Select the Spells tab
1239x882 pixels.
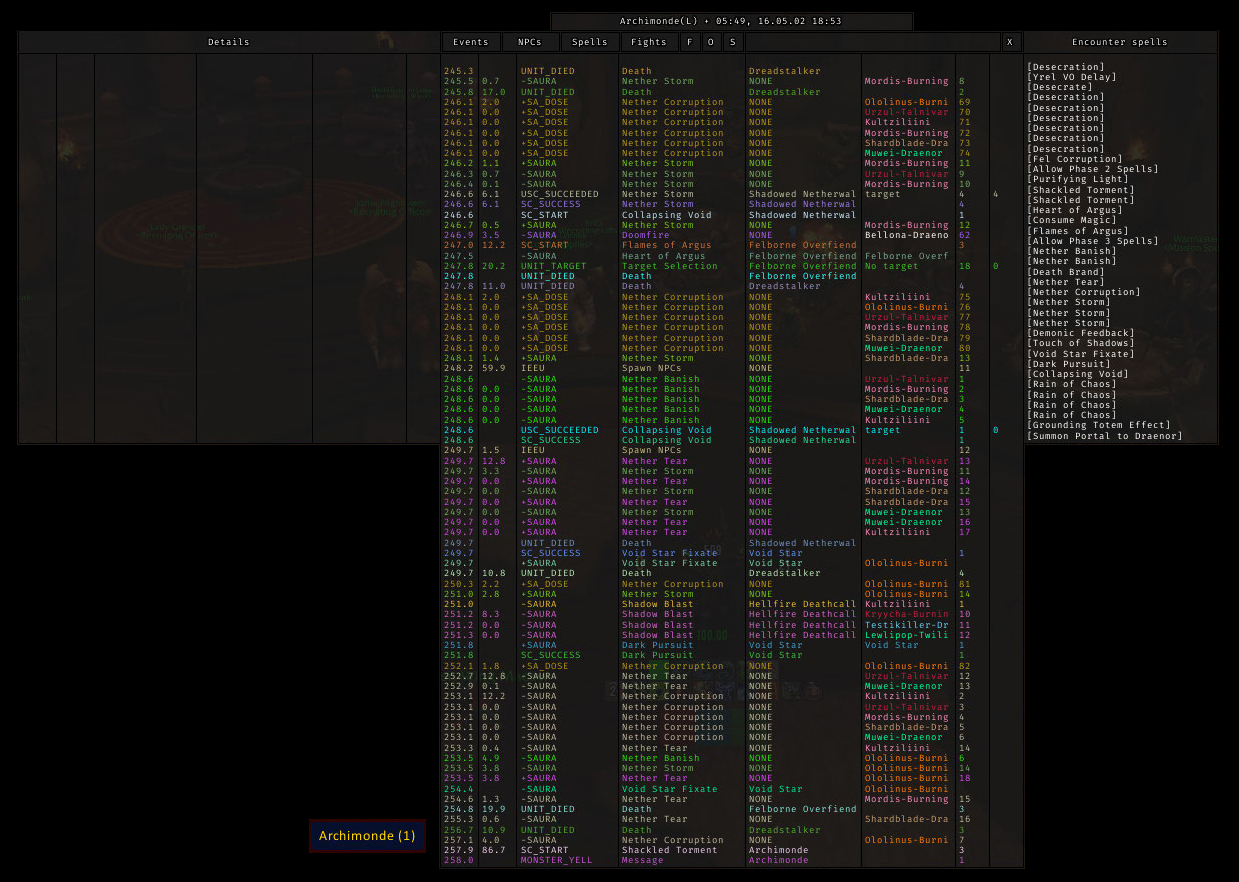pyautogui.click(x=589, y=42)
